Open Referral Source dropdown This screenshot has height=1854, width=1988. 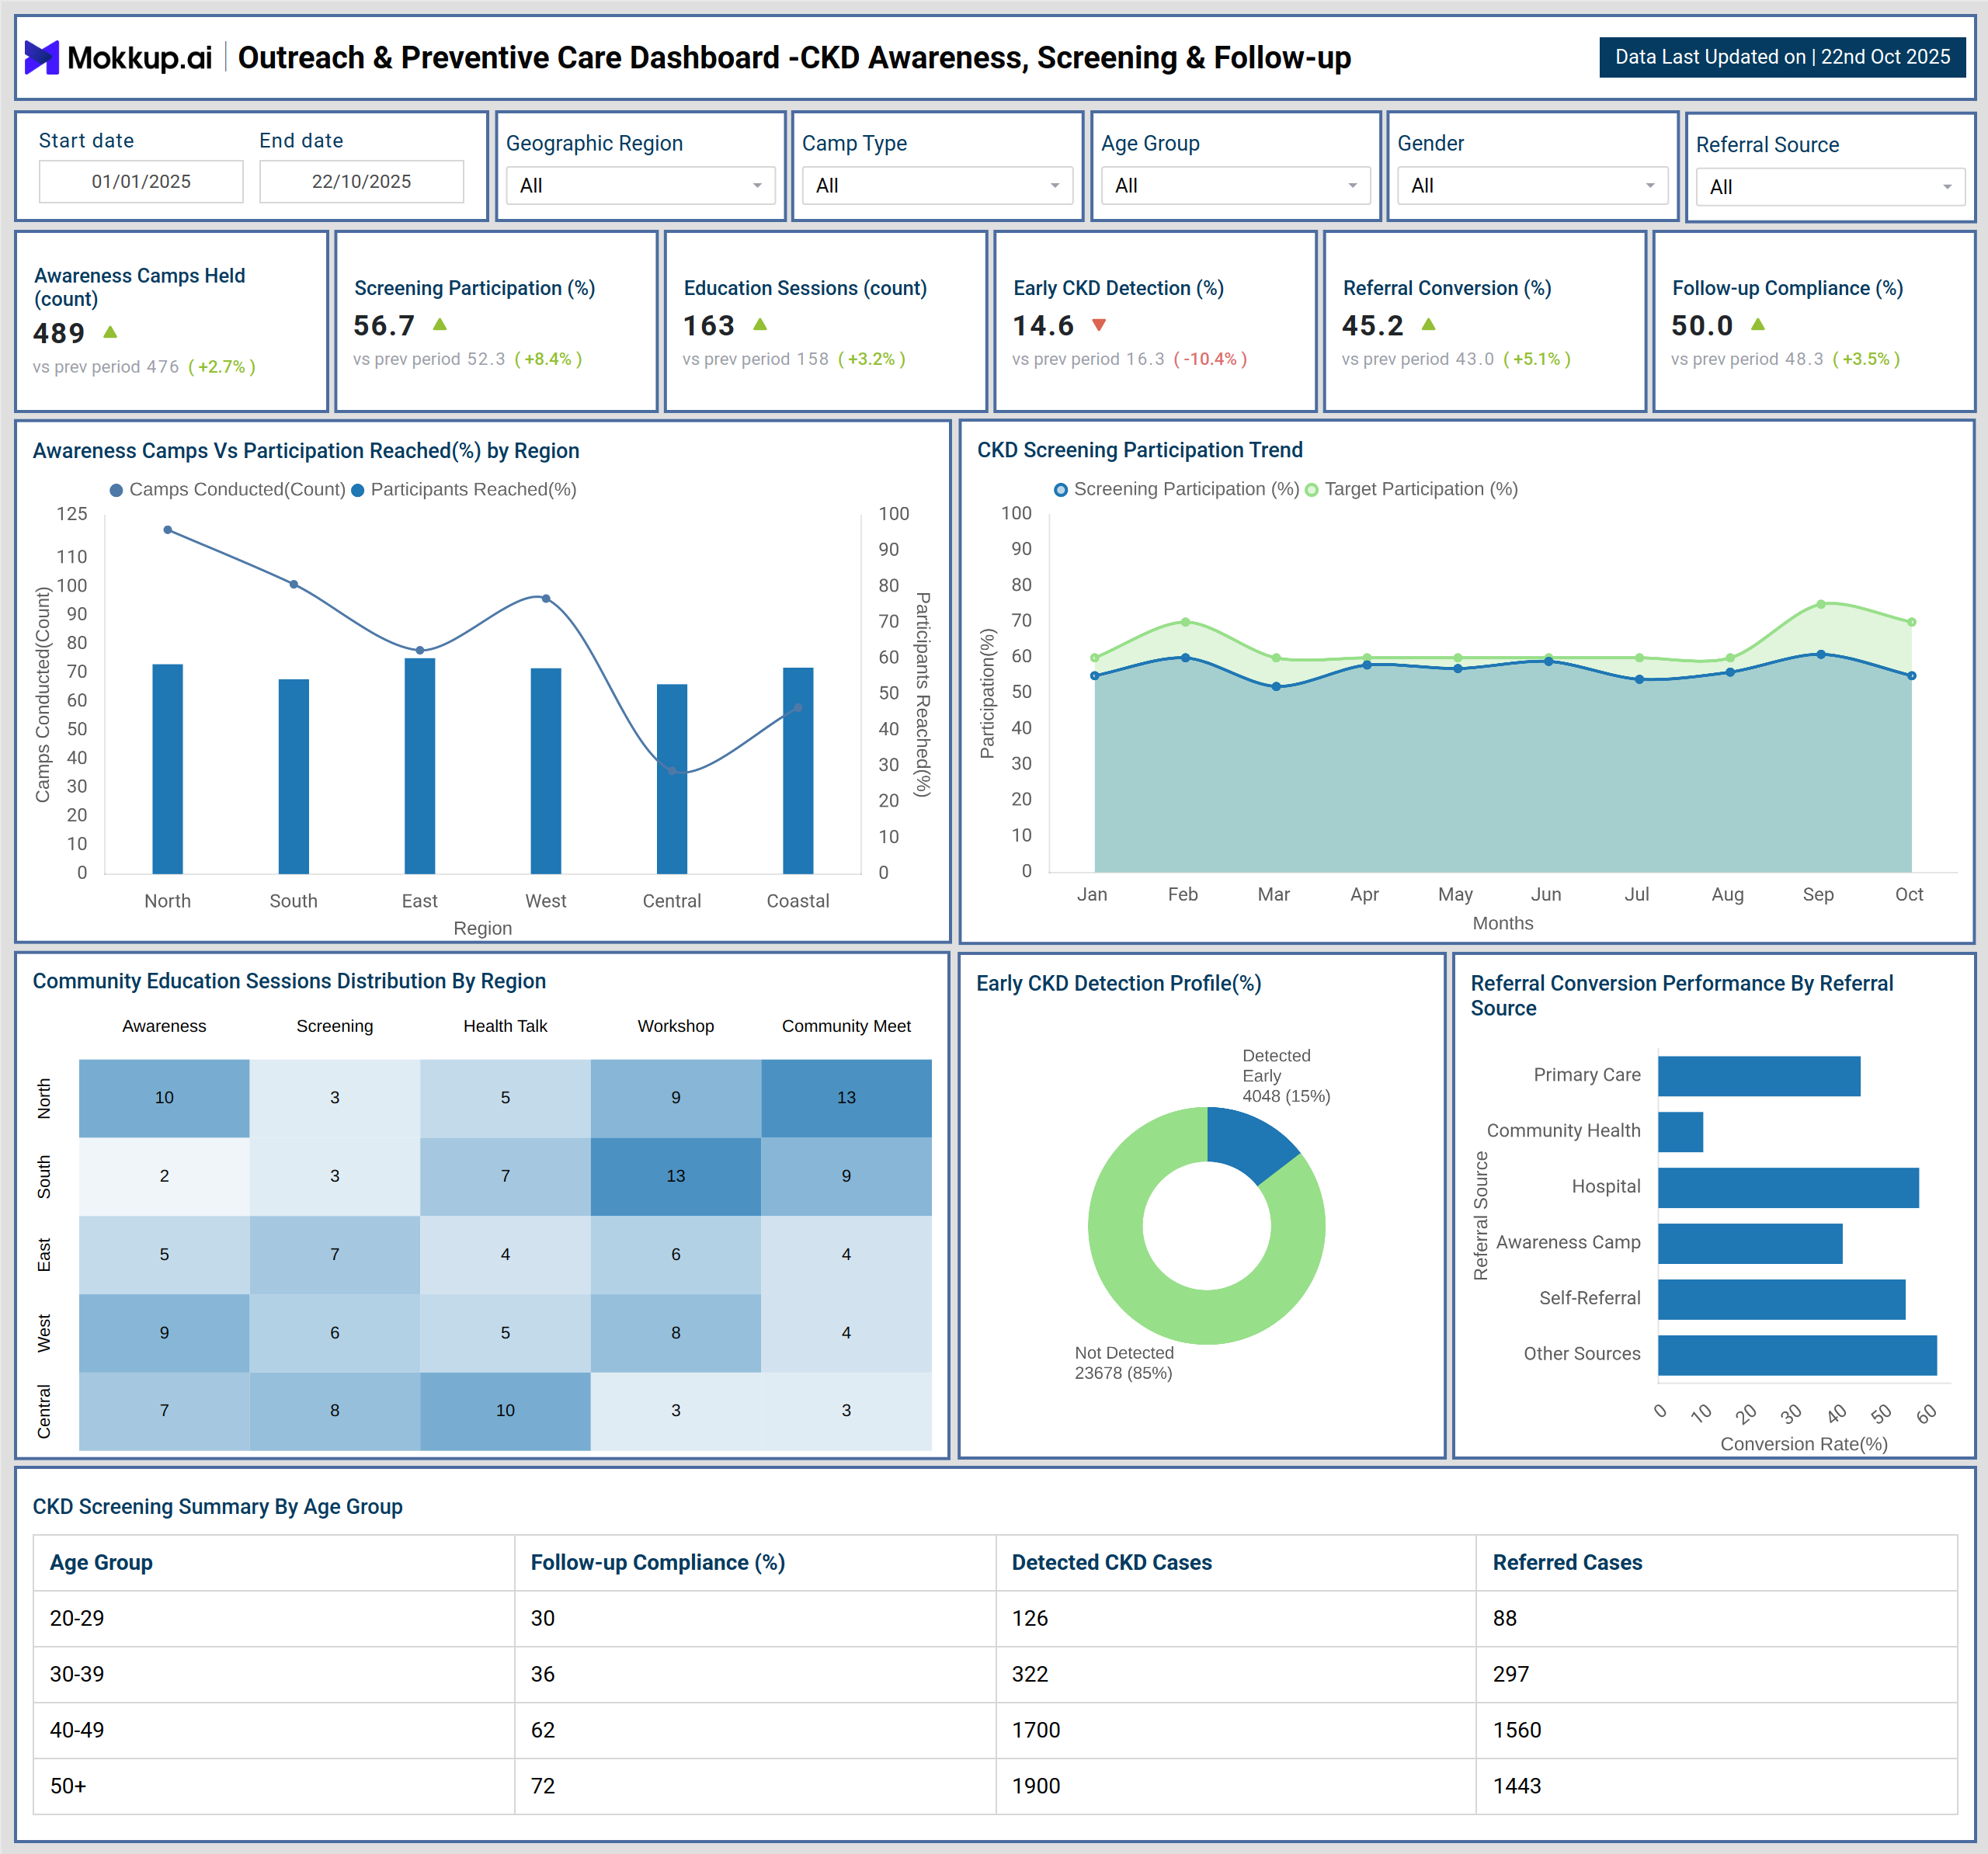1830,187
